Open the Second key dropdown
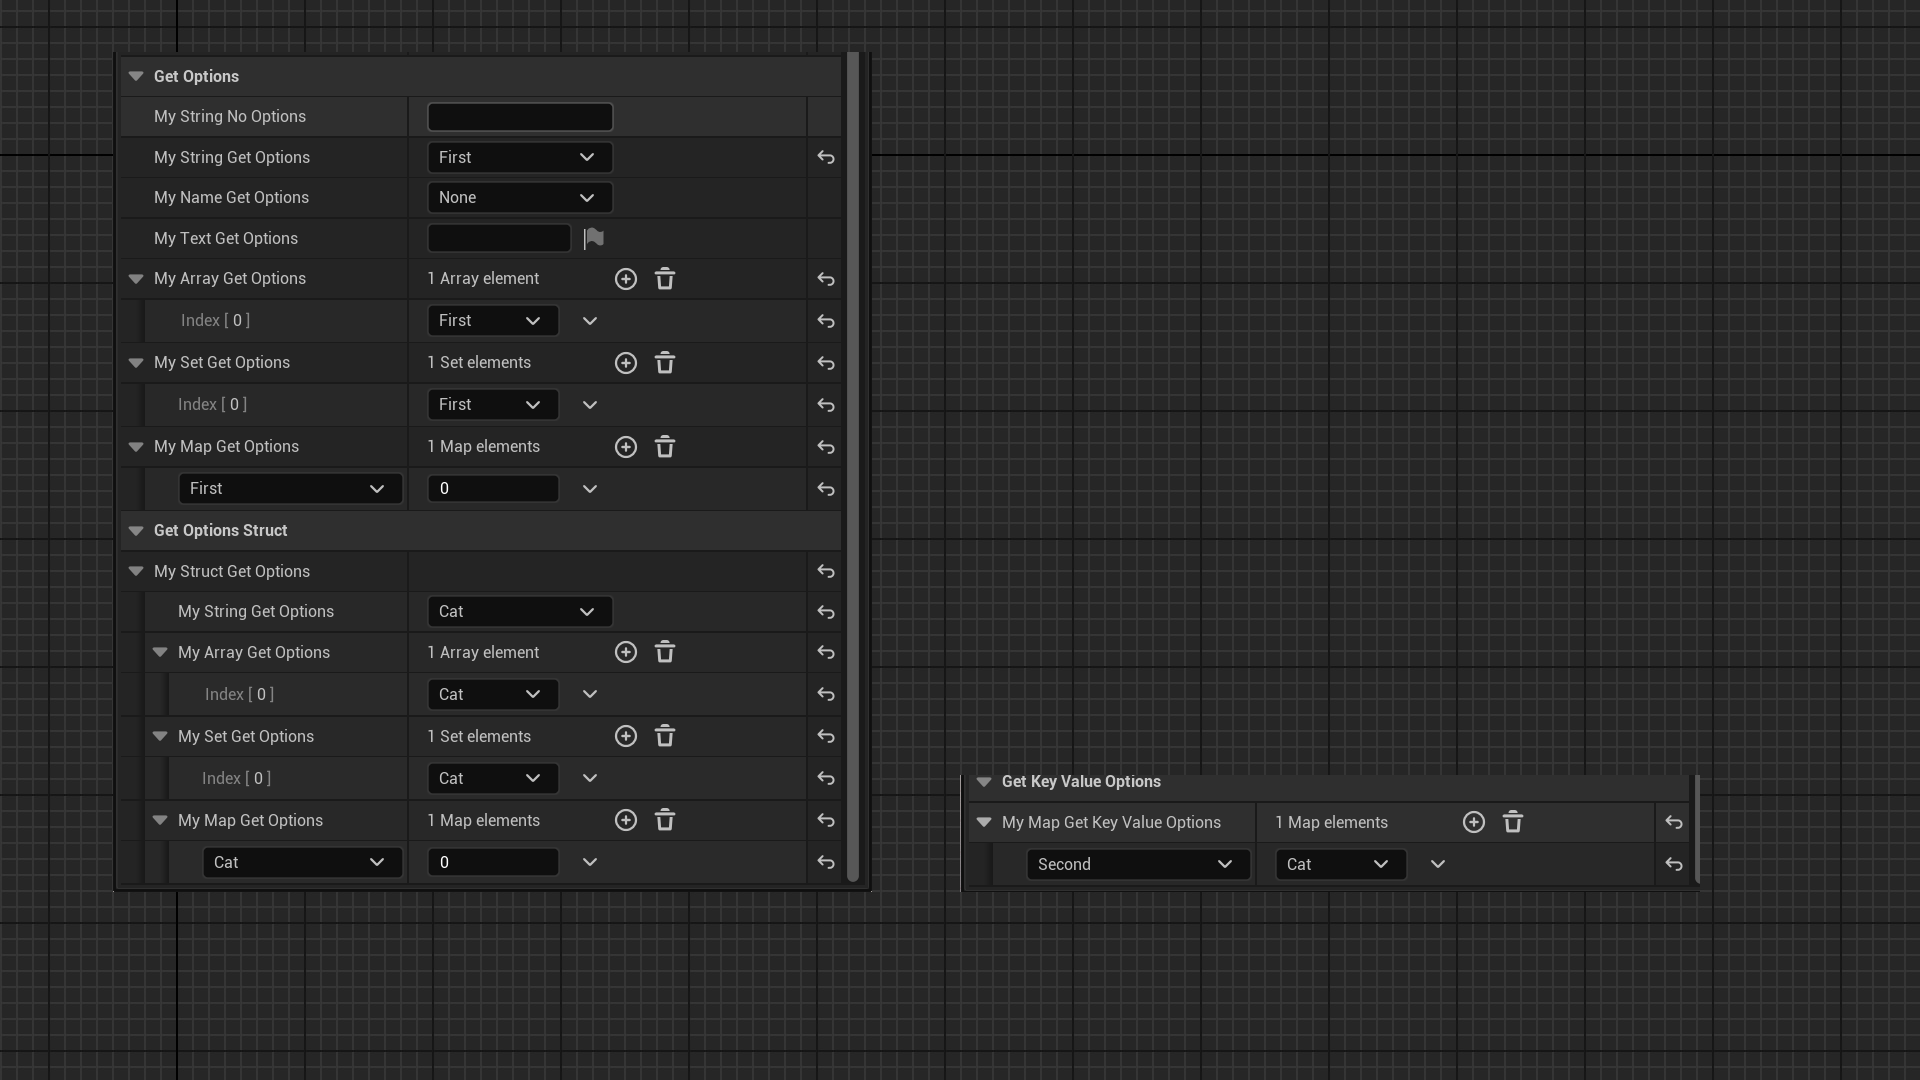1920x1080 pixels. [x=1137, y=864]
